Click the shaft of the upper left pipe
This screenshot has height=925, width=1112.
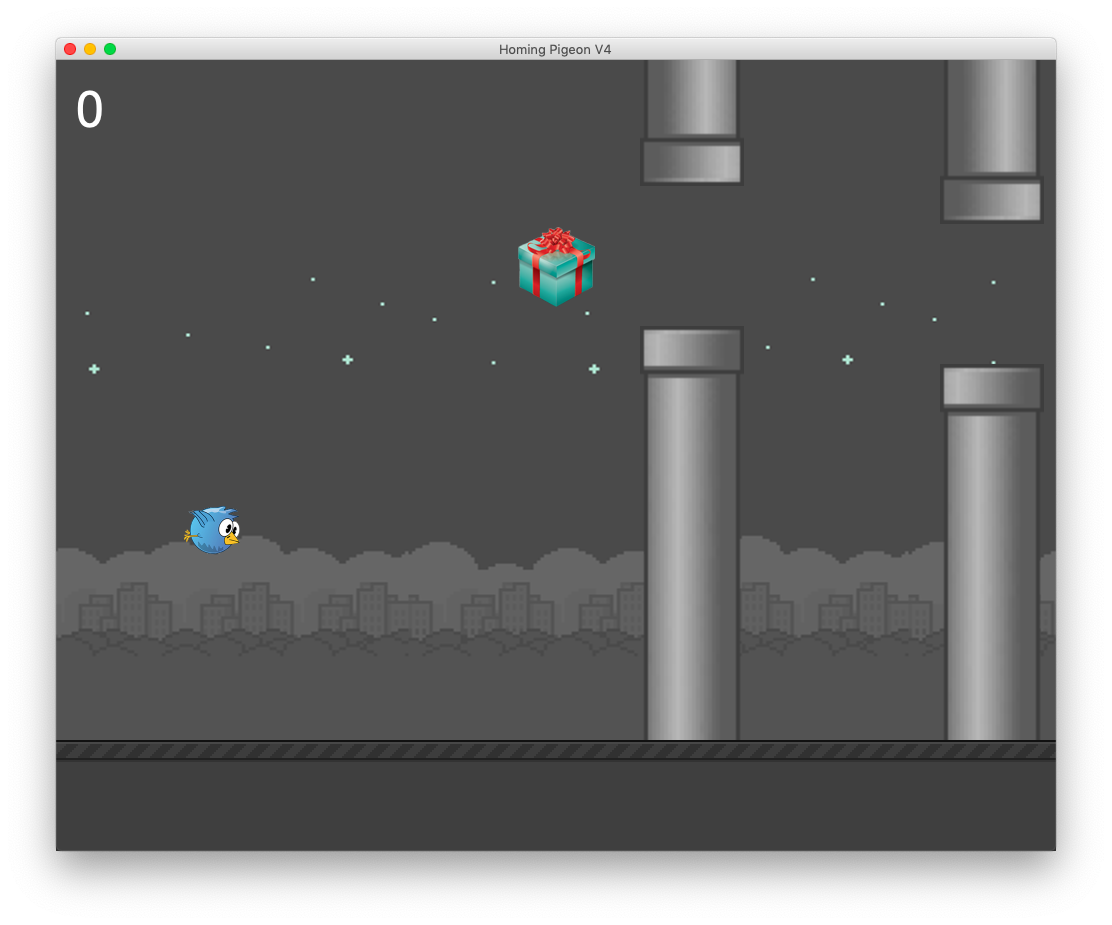click(692, 98)
